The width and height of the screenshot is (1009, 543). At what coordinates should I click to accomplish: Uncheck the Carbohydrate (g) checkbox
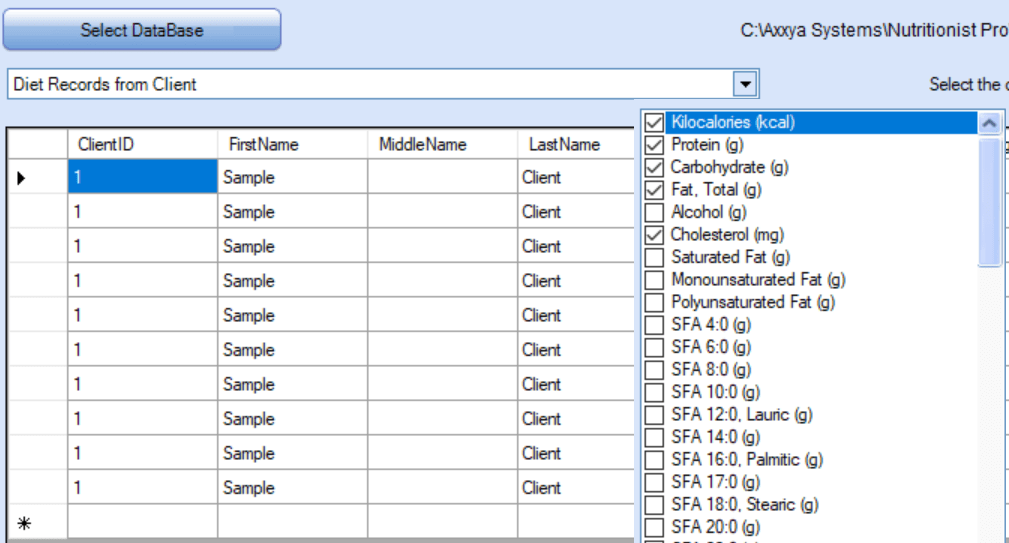coord(655,167)
